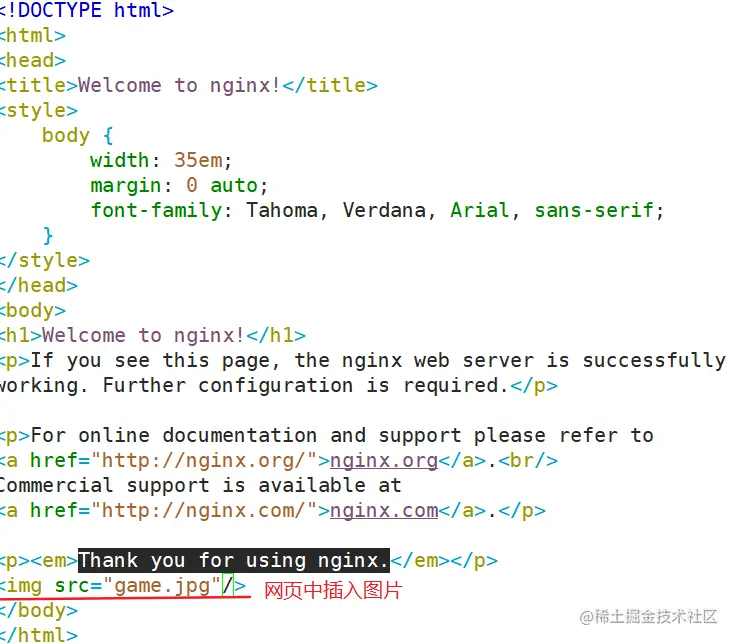Click the closing '</em></p>' tags
This screenshot has height=644, width=736.
coord(444,560)
